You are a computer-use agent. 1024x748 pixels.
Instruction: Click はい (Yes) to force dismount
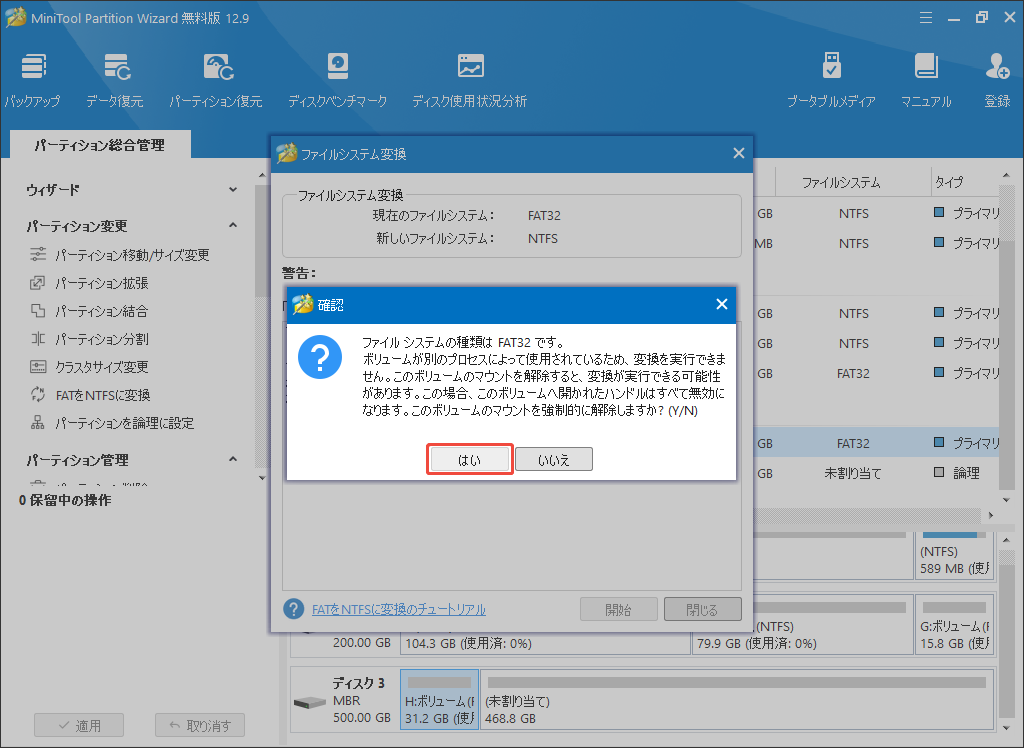(470, 459)
